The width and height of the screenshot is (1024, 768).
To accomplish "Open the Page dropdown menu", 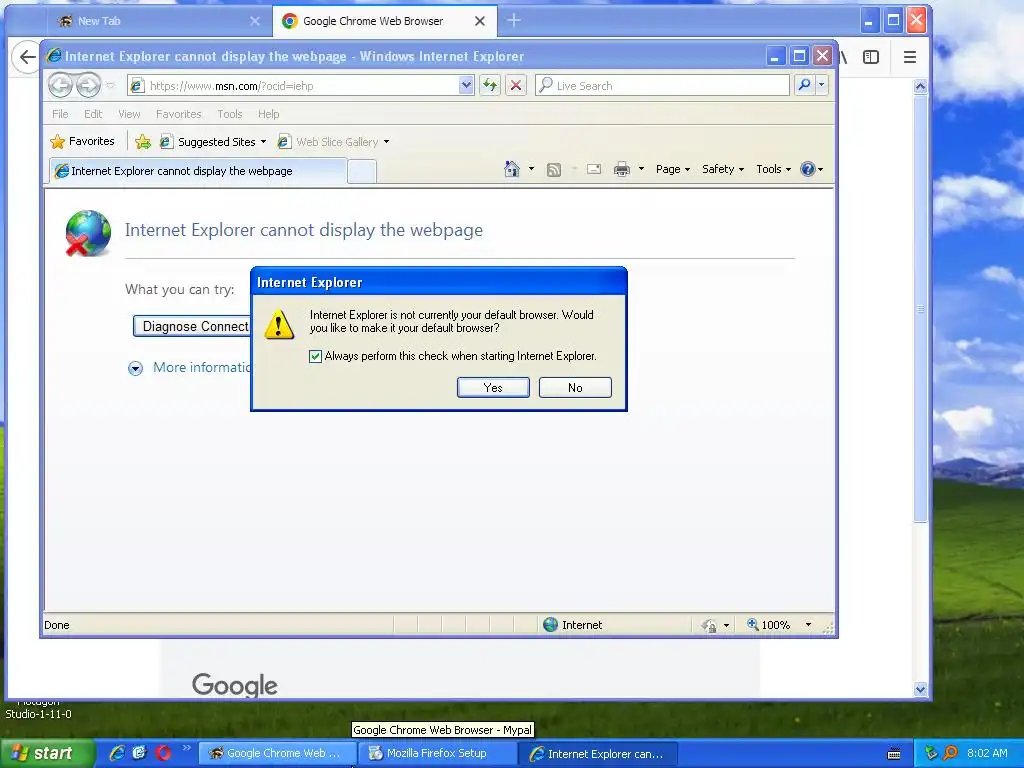I will pos(673,169).
